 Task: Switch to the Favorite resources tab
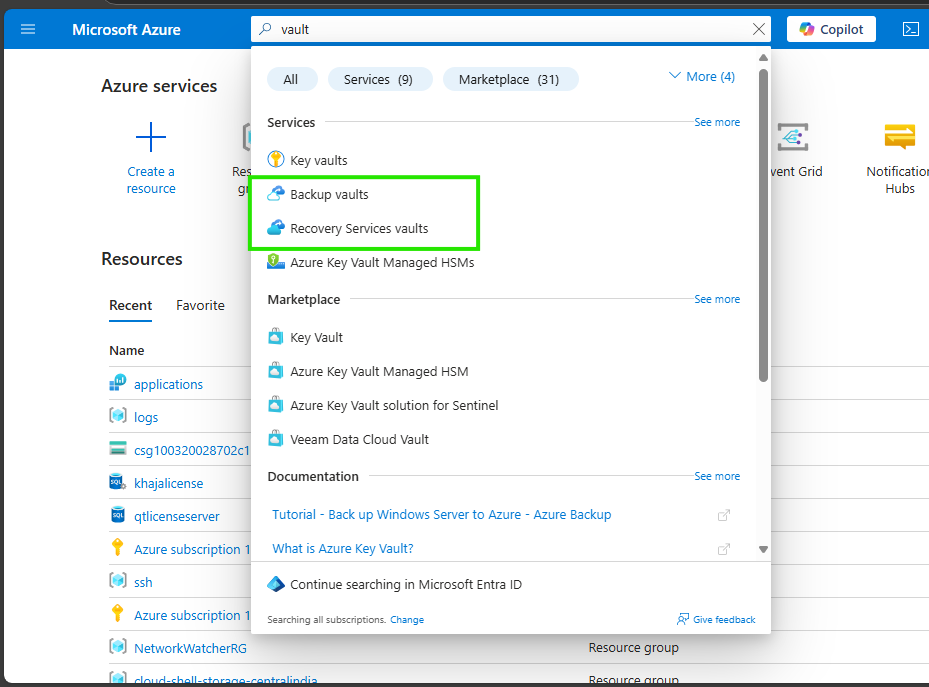pos(200,305)
